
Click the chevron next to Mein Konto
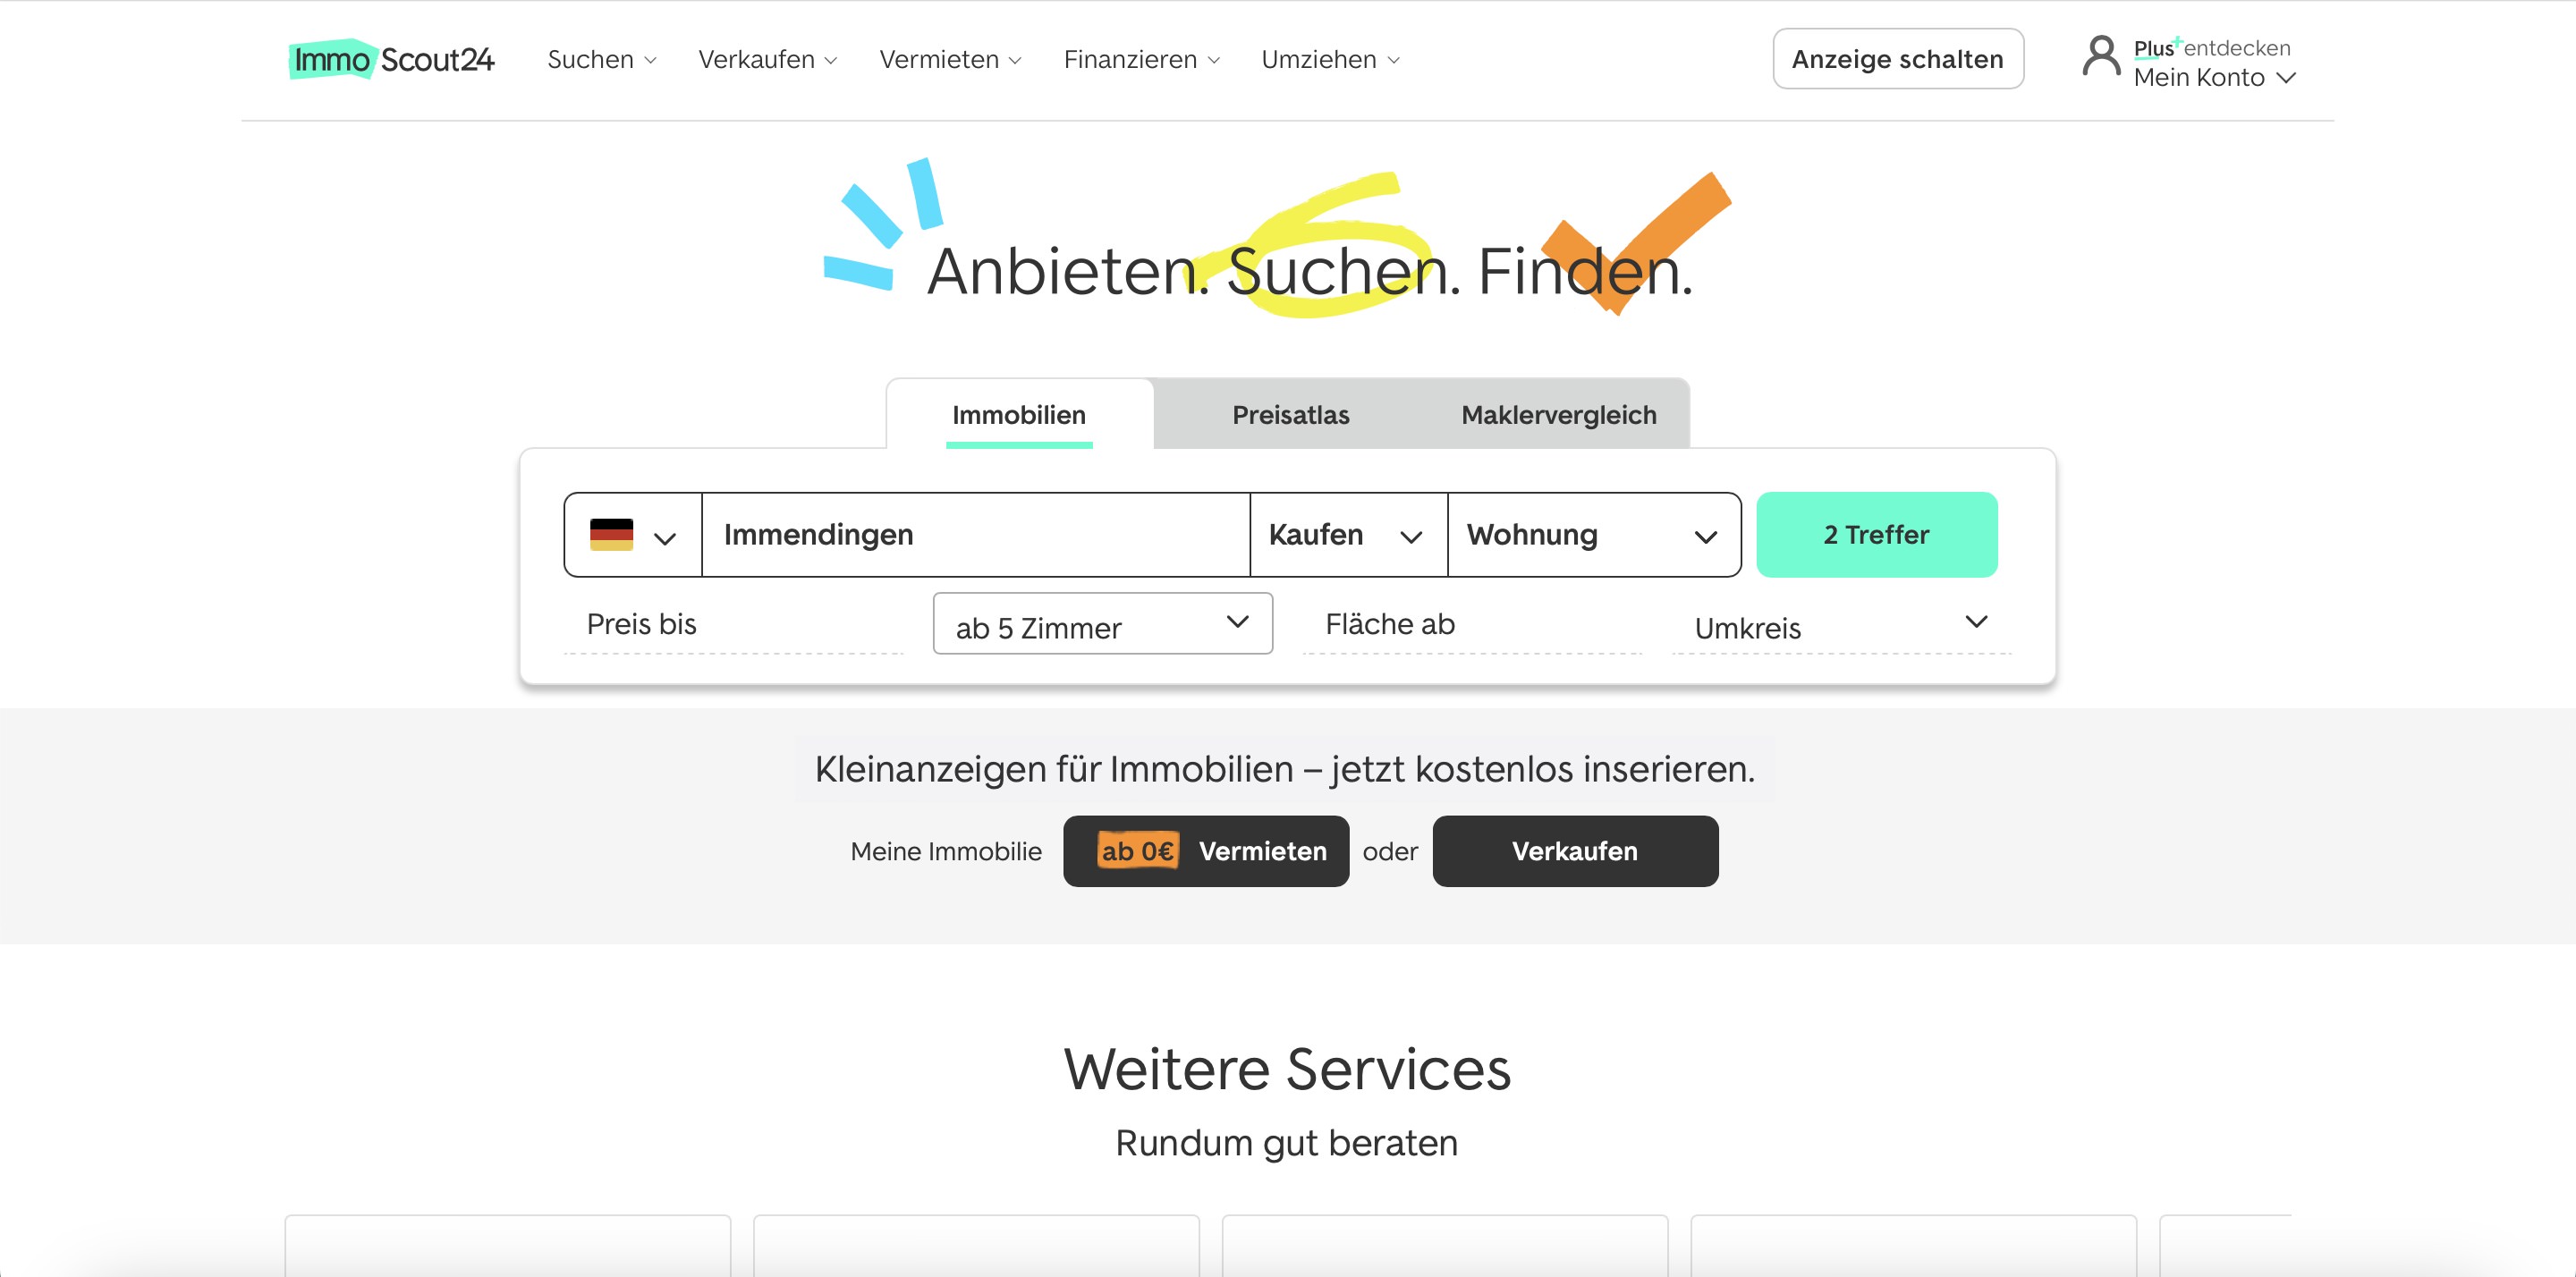(2286, 78)
